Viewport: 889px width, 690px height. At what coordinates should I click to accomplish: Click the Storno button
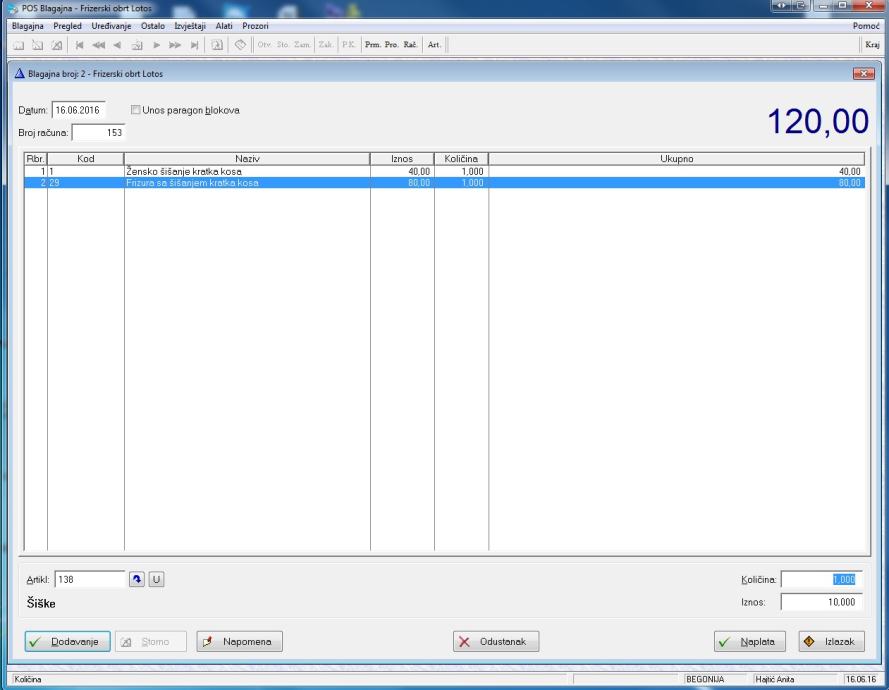[151, 641]
